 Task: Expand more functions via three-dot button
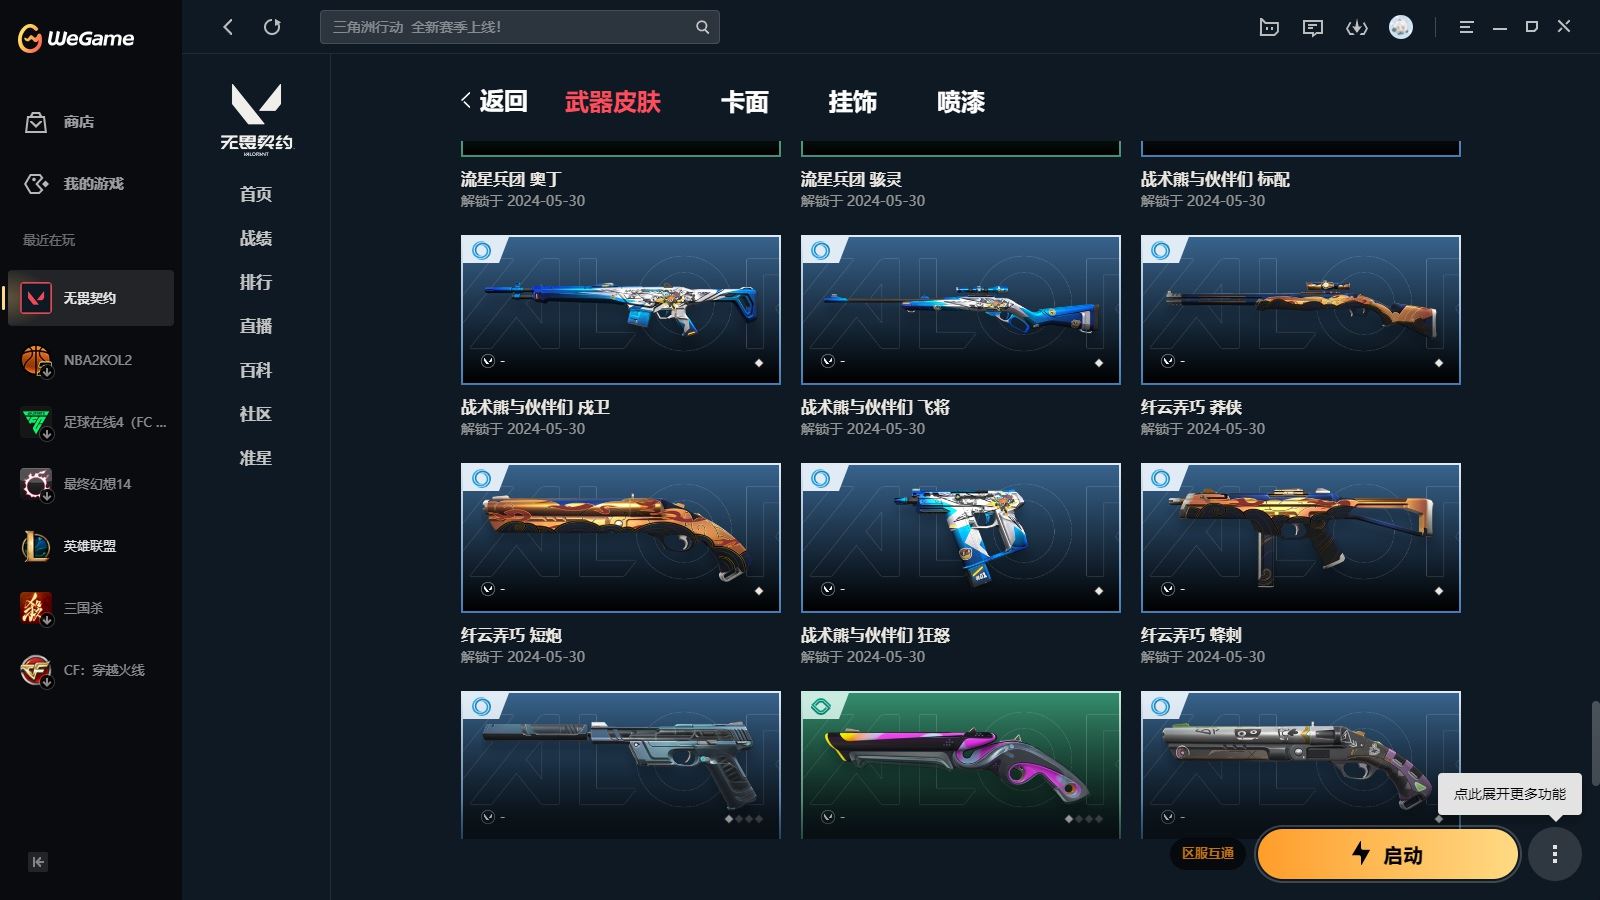pos(1554,854)
